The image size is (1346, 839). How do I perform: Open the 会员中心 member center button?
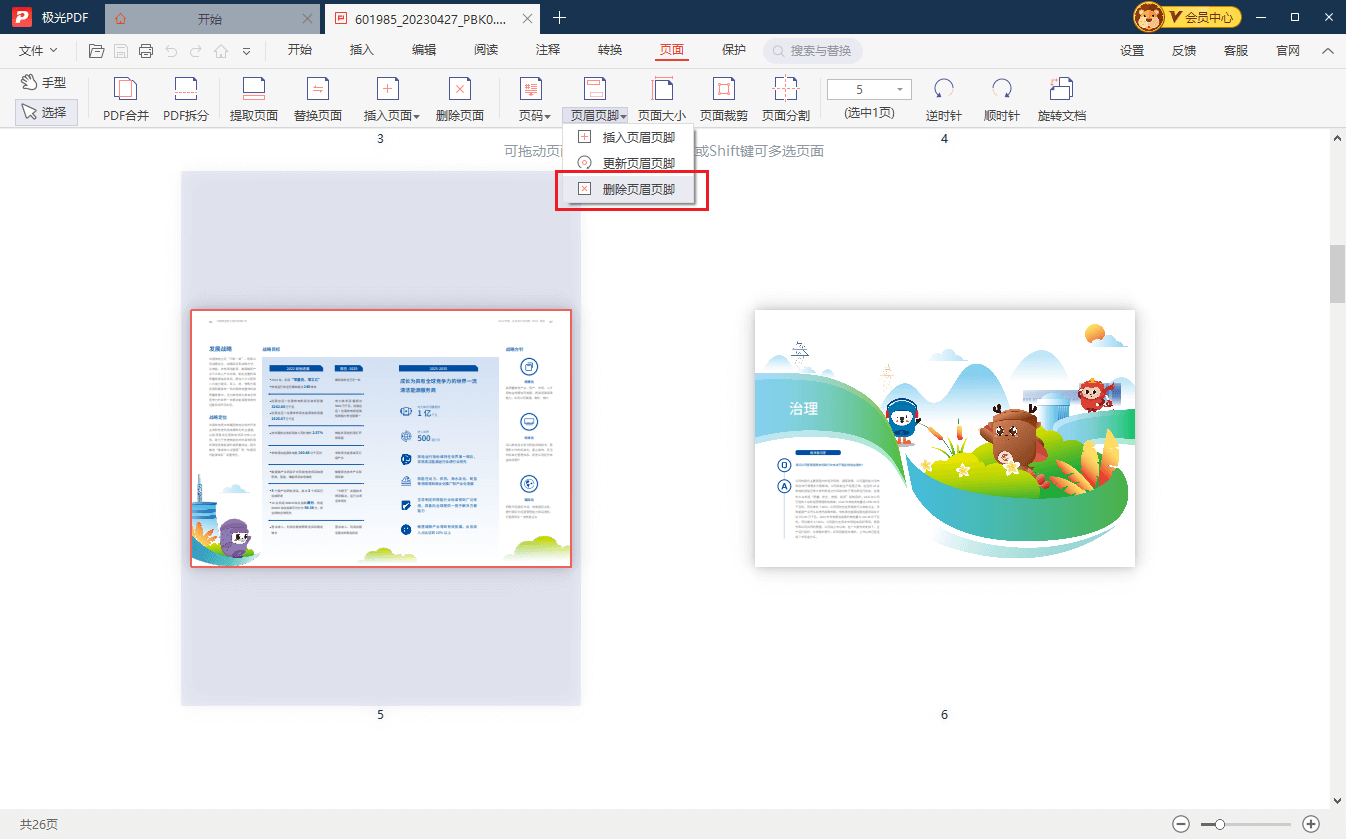pos(1188,17)
